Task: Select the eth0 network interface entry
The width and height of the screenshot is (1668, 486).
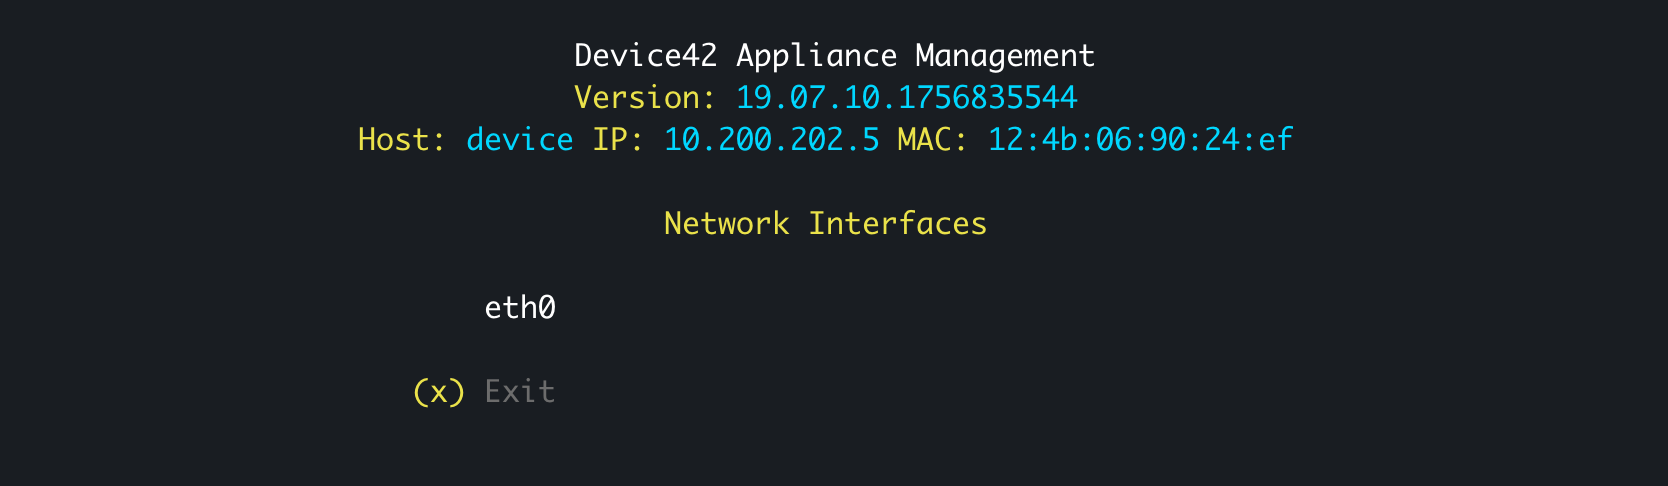Action: [x=520, y=308]
